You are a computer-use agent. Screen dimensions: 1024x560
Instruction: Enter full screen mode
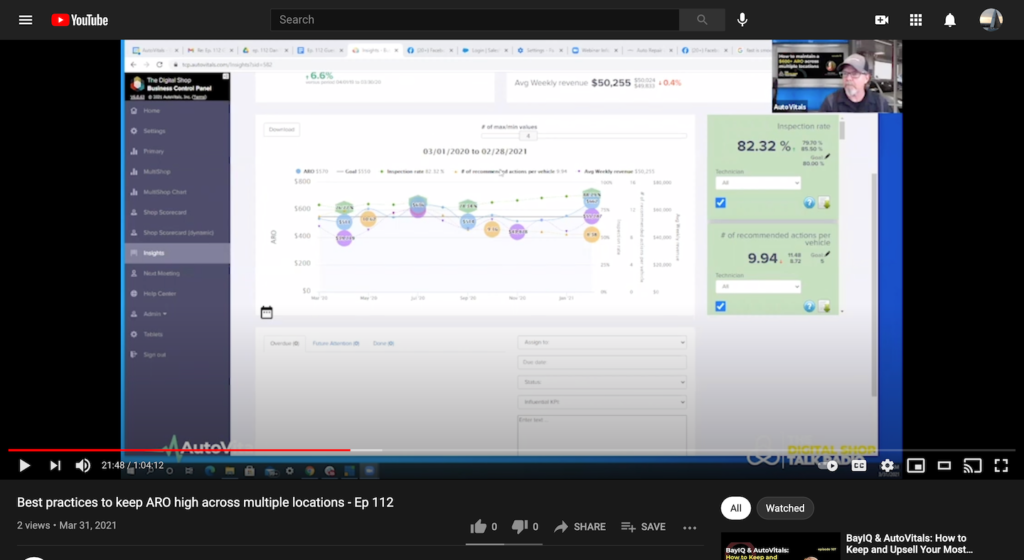coord(1001,465)
